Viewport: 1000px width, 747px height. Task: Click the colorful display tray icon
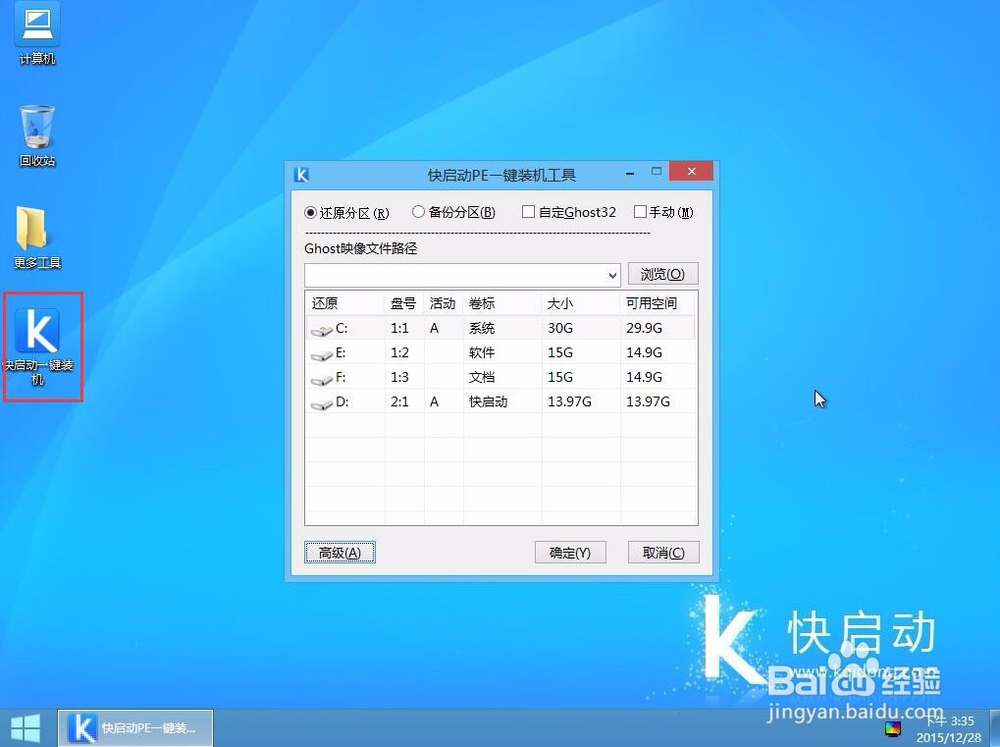pyautogui.click(x=893, y=728)
